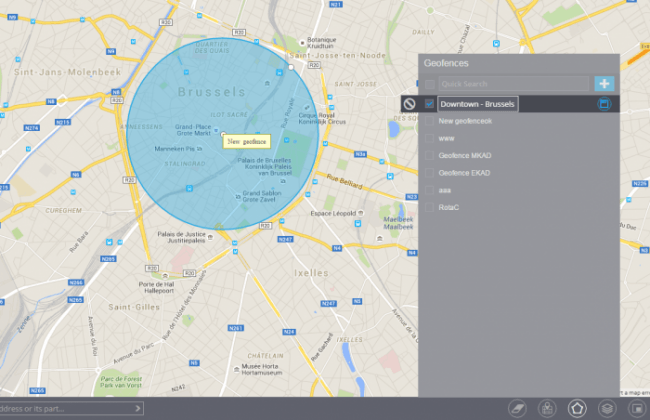650x420 pixels.
Task: Click the Maalbeek station label
Action: tap(398, 223)
